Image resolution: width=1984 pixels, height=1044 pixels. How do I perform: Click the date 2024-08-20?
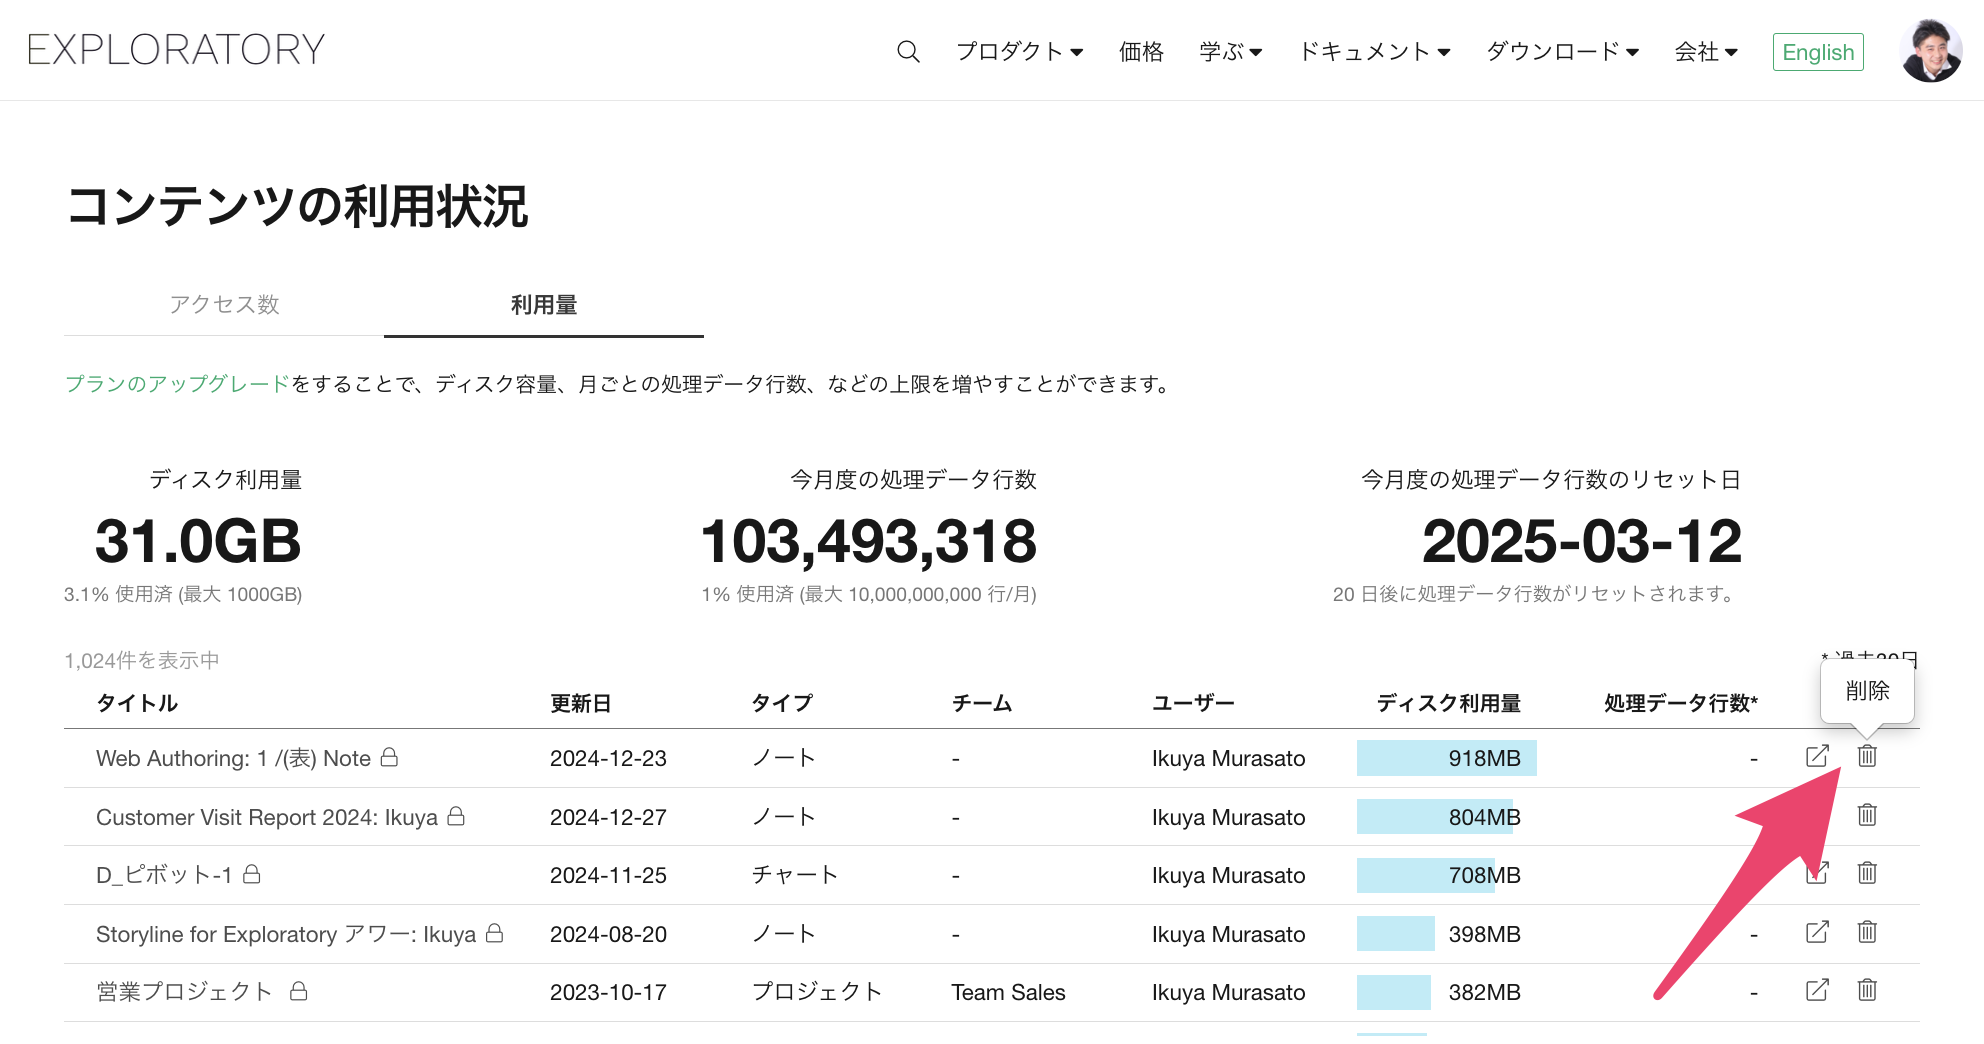coord(608,934)
